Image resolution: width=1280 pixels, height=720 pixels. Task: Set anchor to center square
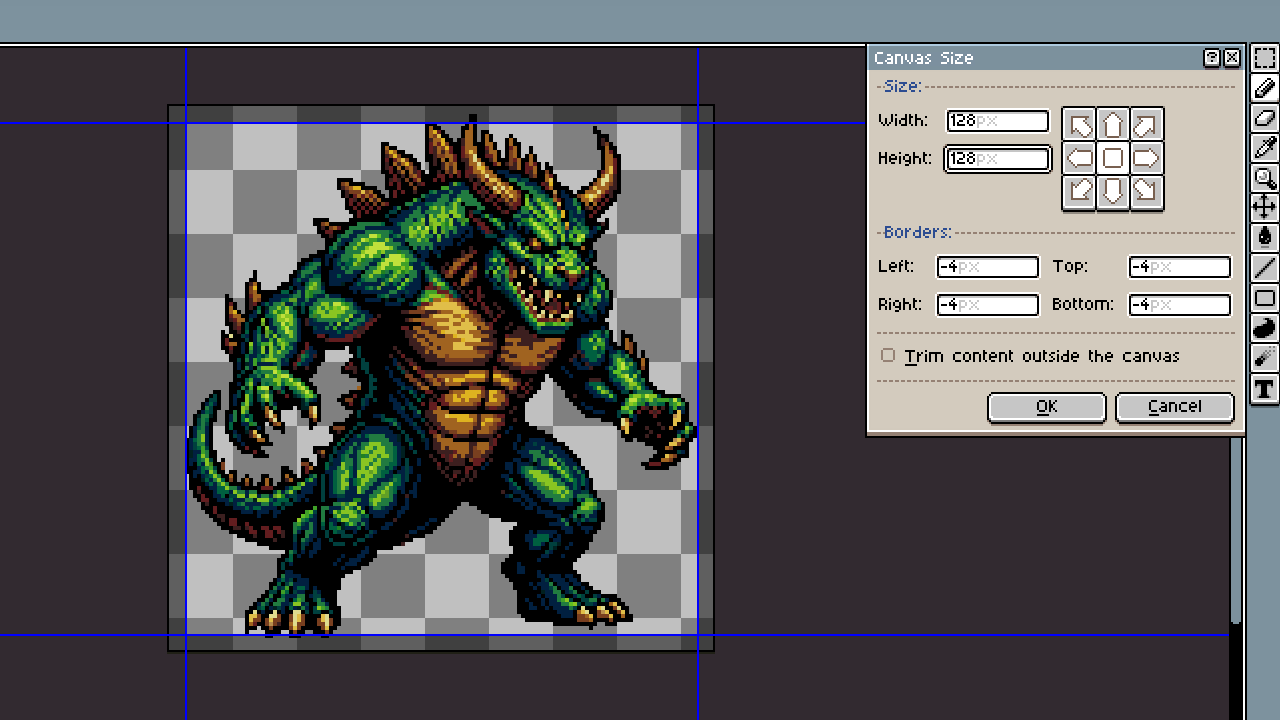(1113, 158)
